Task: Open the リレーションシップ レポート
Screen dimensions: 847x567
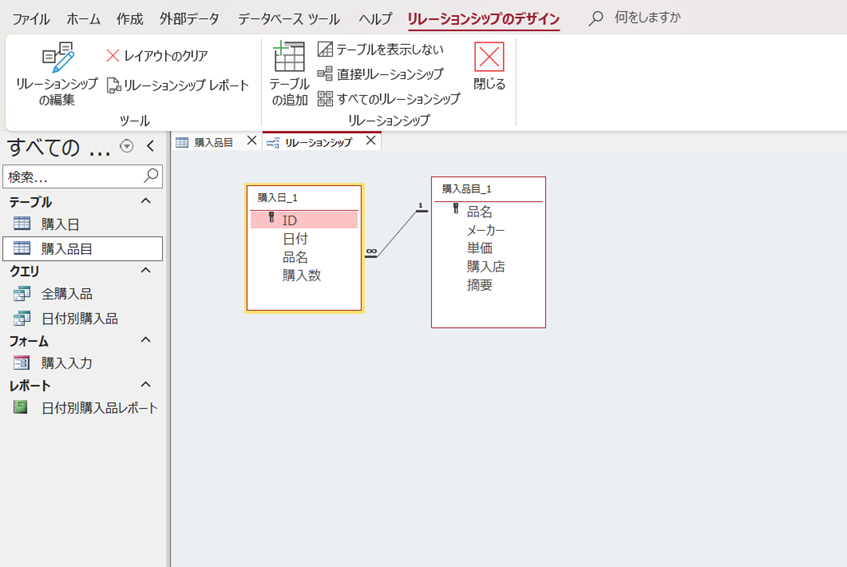Action: (x=178, y=86)
